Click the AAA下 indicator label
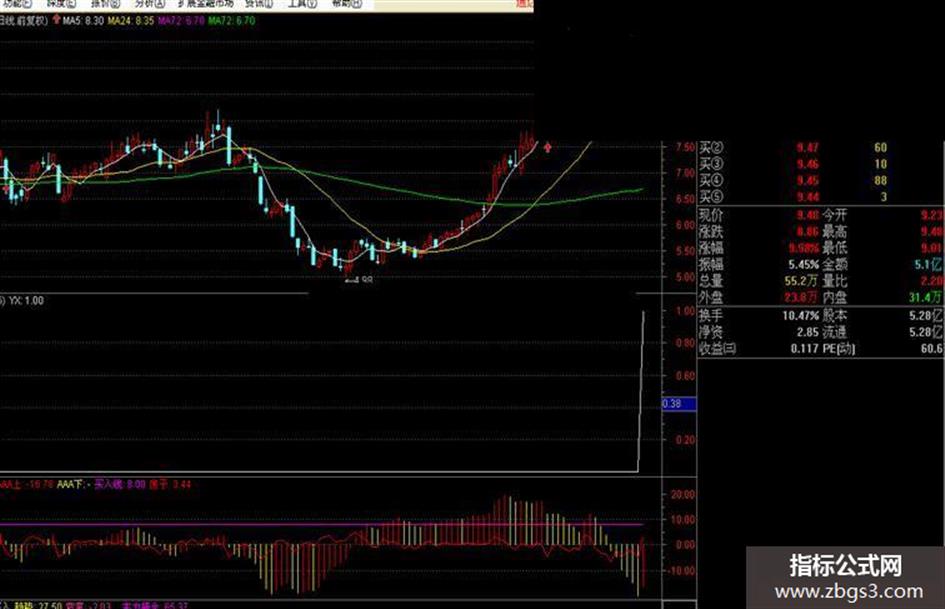The image size is (945, 609). coord(74,484)
